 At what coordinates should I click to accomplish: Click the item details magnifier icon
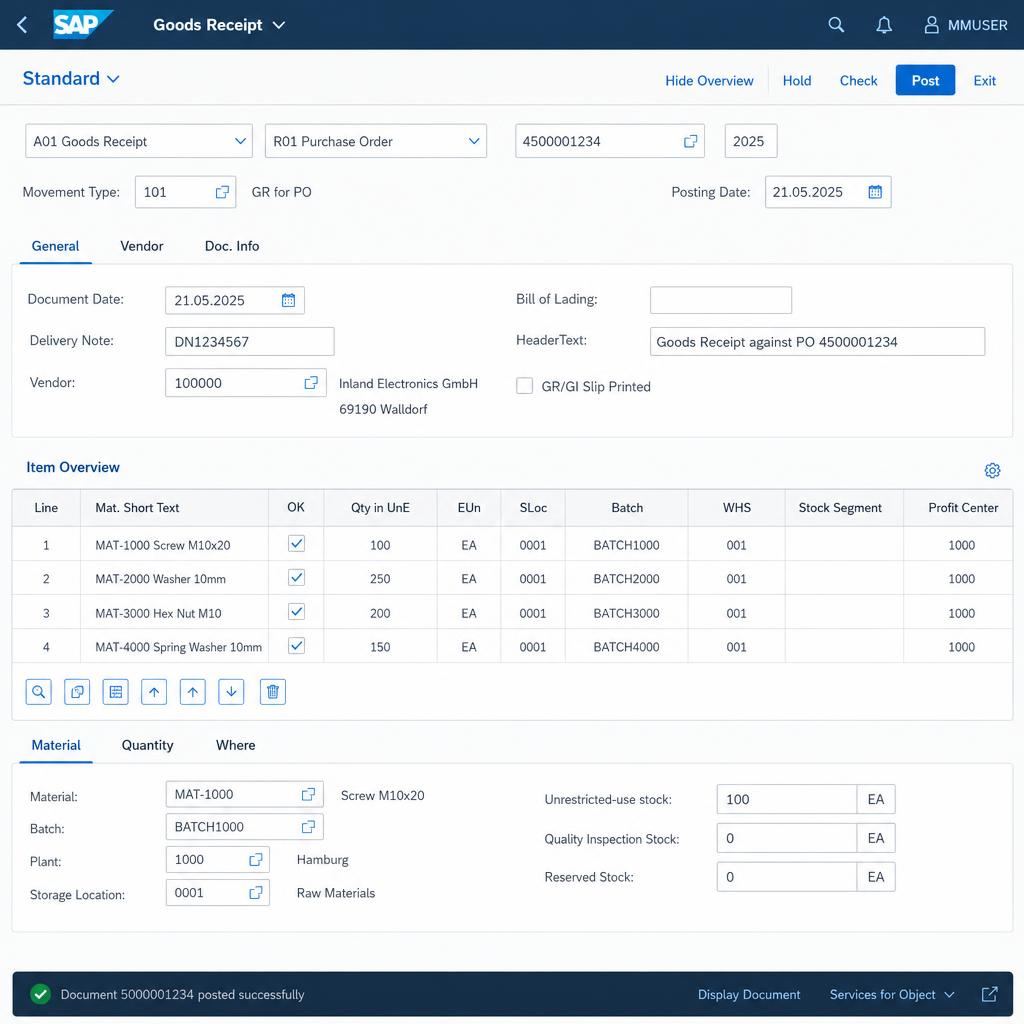tap(39, 692)
